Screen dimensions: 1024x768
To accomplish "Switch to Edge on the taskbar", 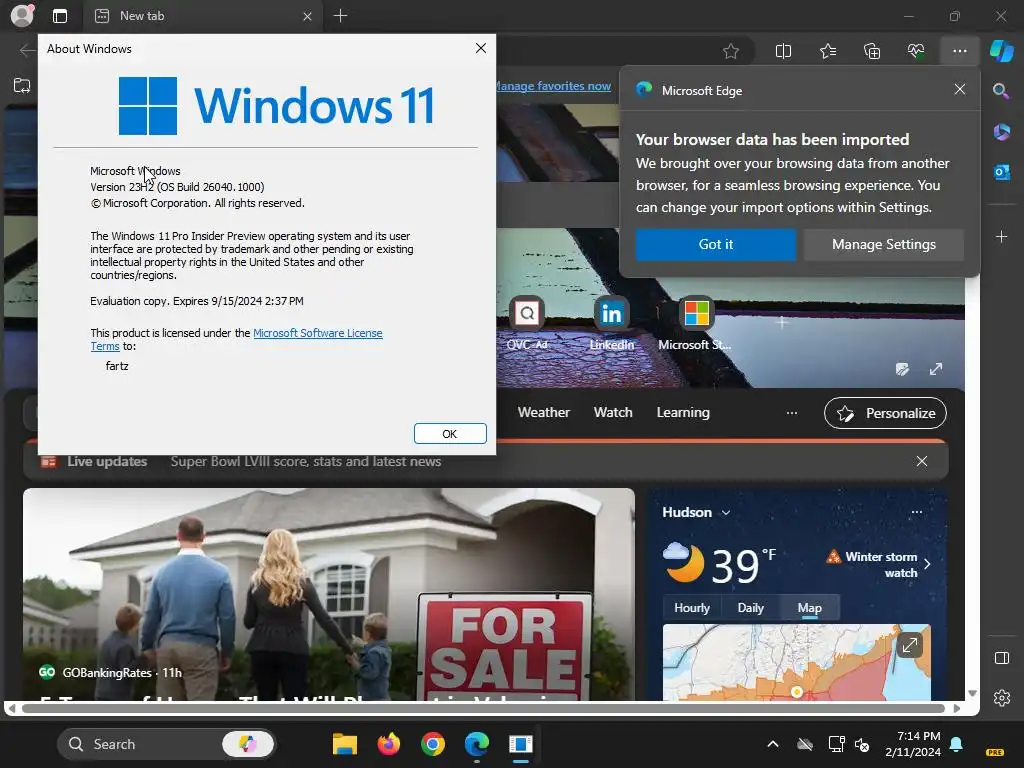I will tap(477, 744).
